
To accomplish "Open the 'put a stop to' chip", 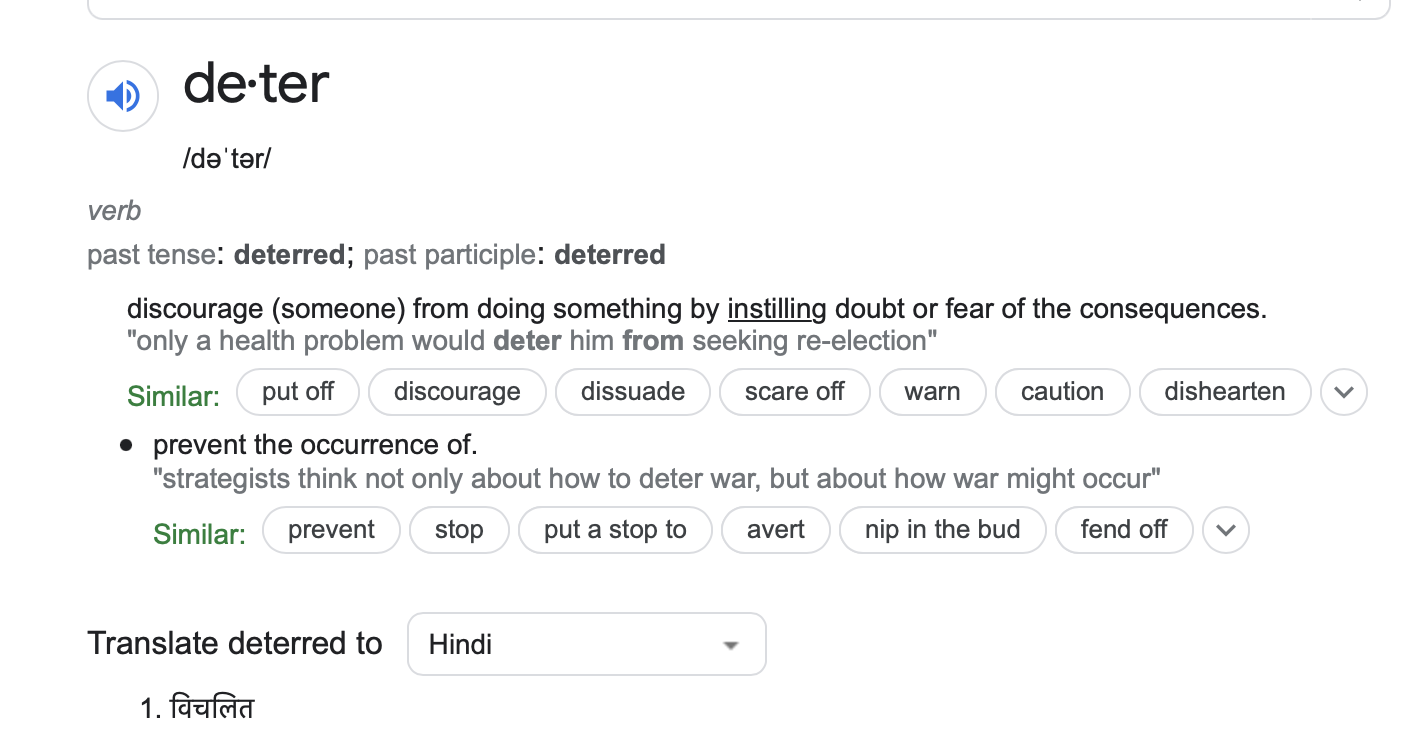I will 615,530.
